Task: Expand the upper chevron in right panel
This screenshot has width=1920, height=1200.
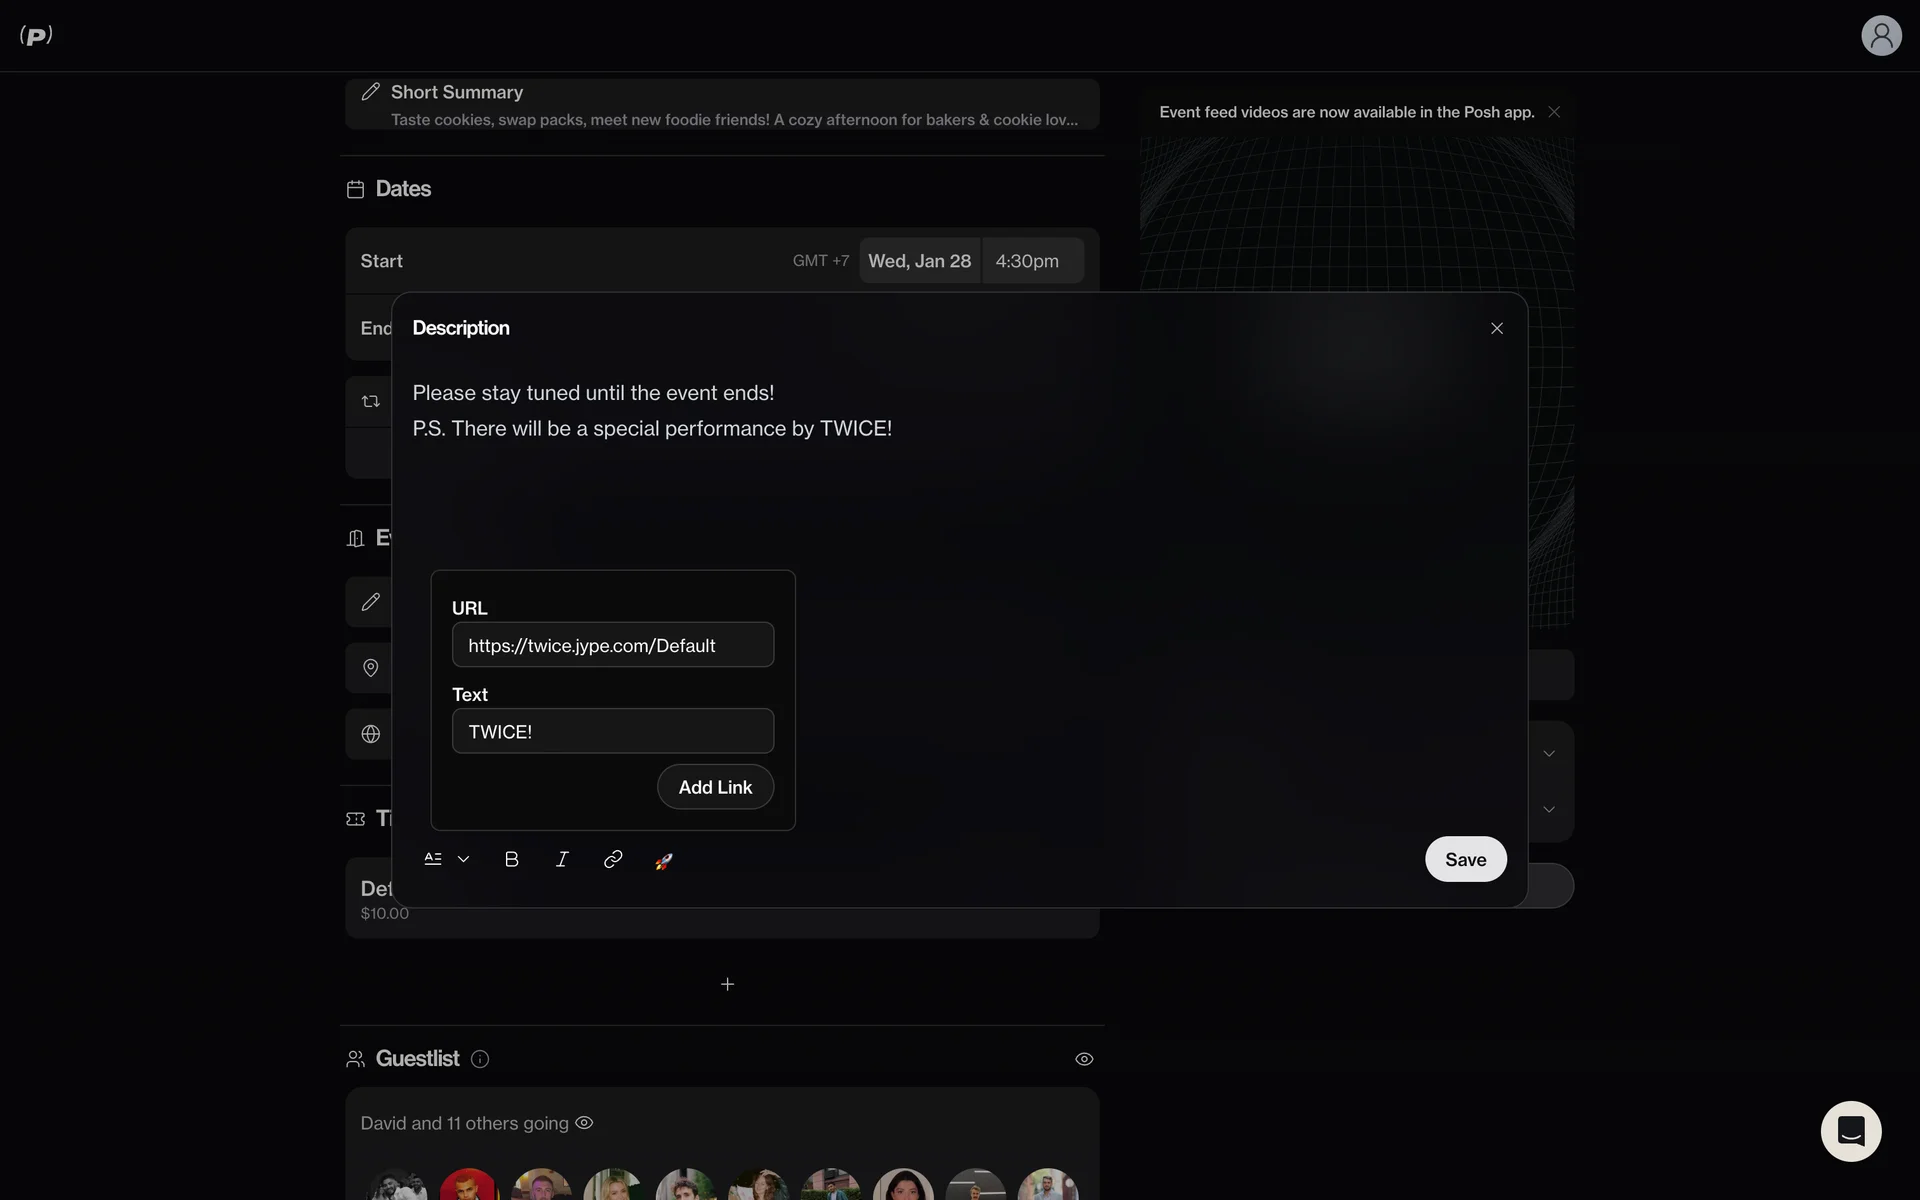Action: coord(1549,753)
